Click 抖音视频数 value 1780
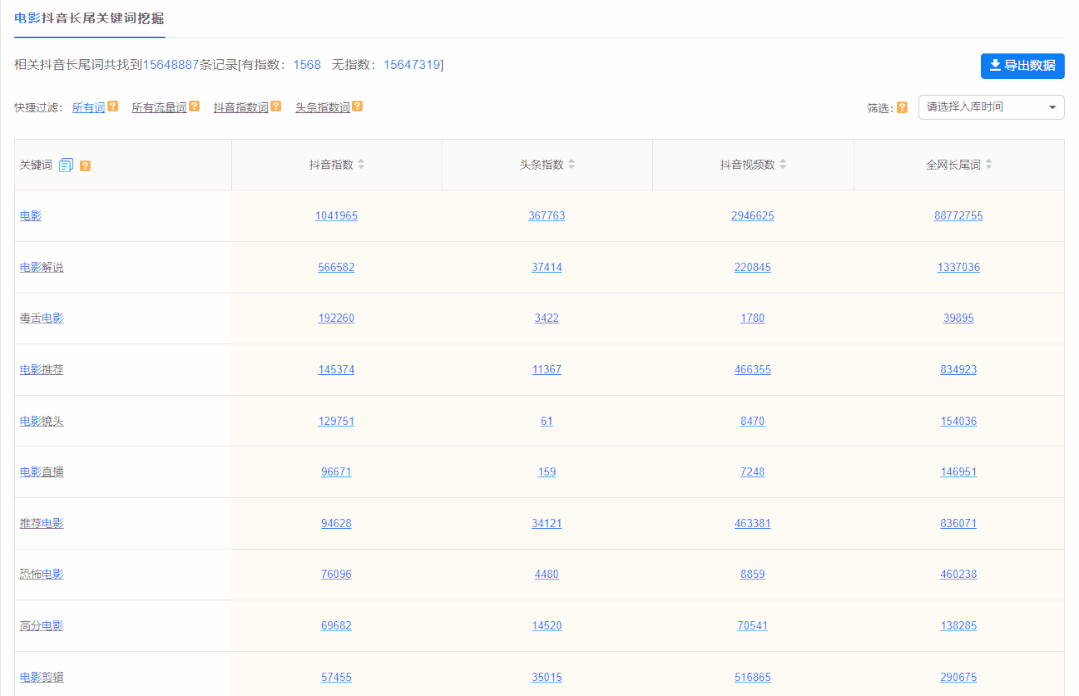This screenshot has width=1079, height=696. (x=752, y=318)
